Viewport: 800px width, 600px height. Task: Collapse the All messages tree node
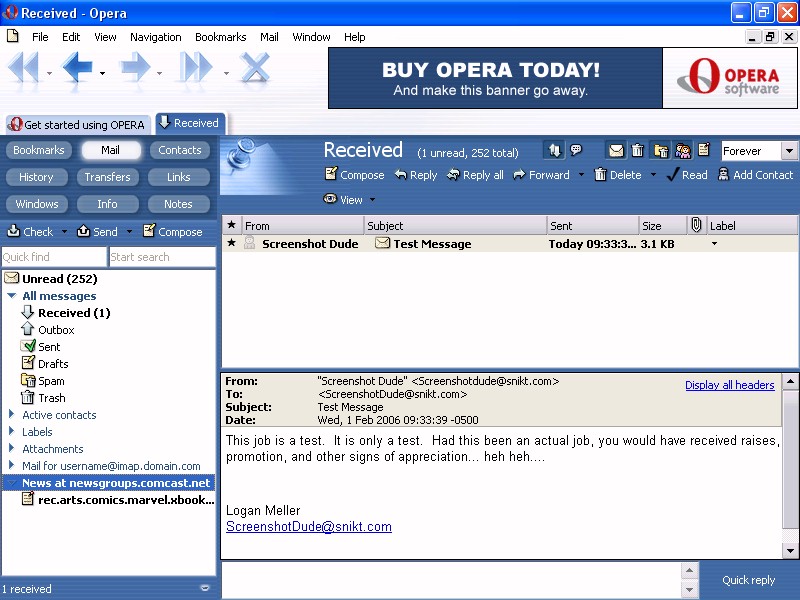tap(12, 295)
